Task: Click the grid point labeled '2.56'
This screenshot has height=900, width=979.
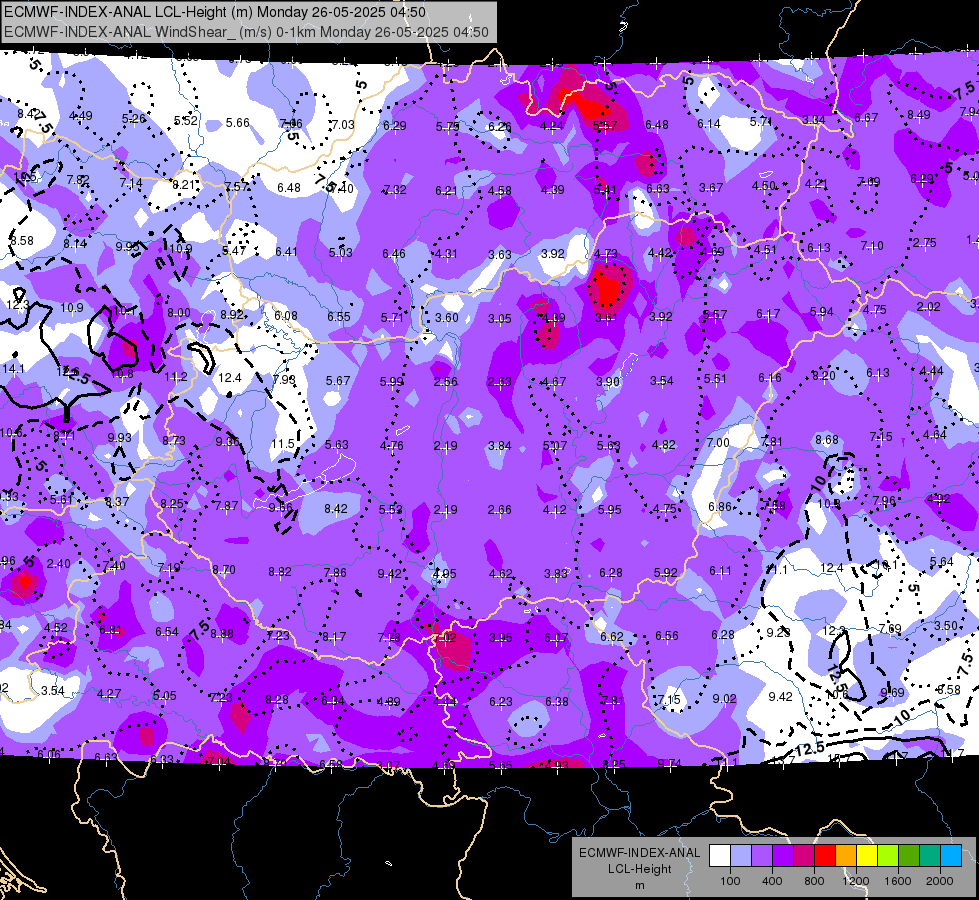Action: coord(446,381)
